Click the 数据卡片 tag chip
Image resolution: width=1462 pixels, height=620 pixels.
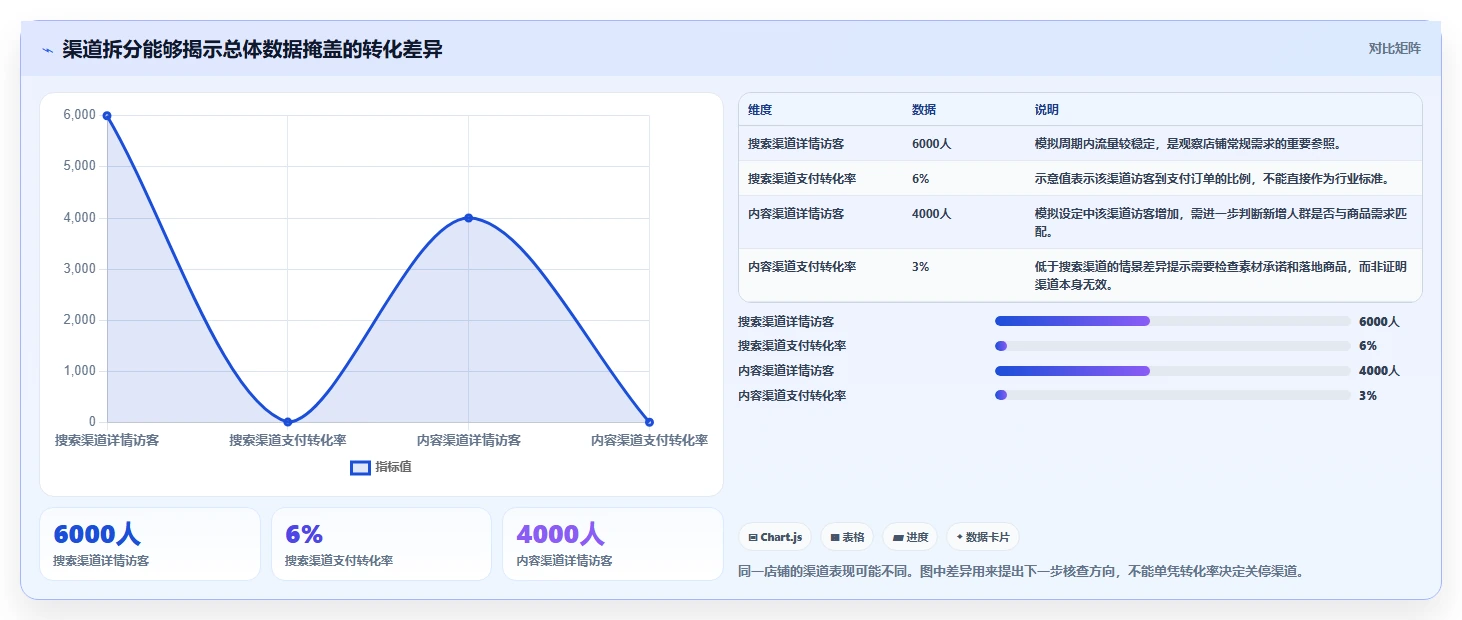point(983,537)
